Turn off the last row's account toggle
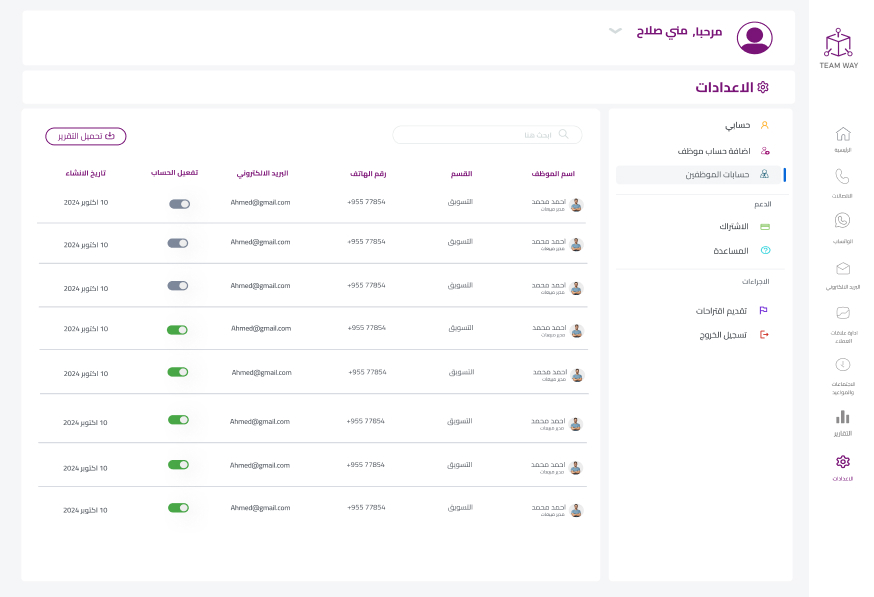This screenshot has width=874, height=597. [178, 507]
